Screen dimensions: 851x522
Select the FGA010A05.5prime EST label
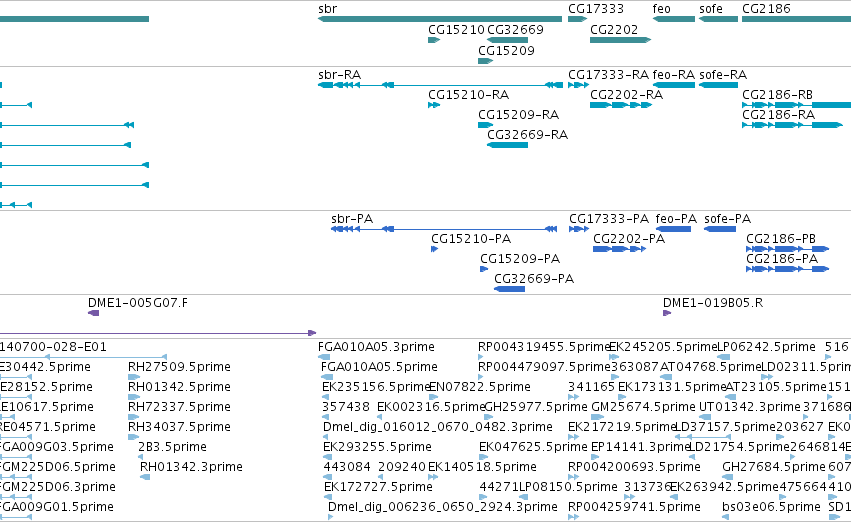[379, 367]
